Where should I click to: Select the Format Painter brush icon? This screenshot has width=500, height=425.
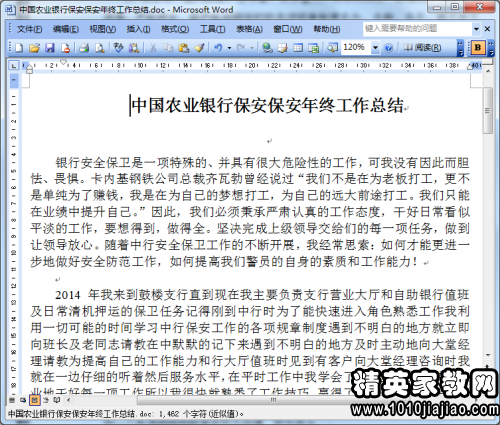199,48
